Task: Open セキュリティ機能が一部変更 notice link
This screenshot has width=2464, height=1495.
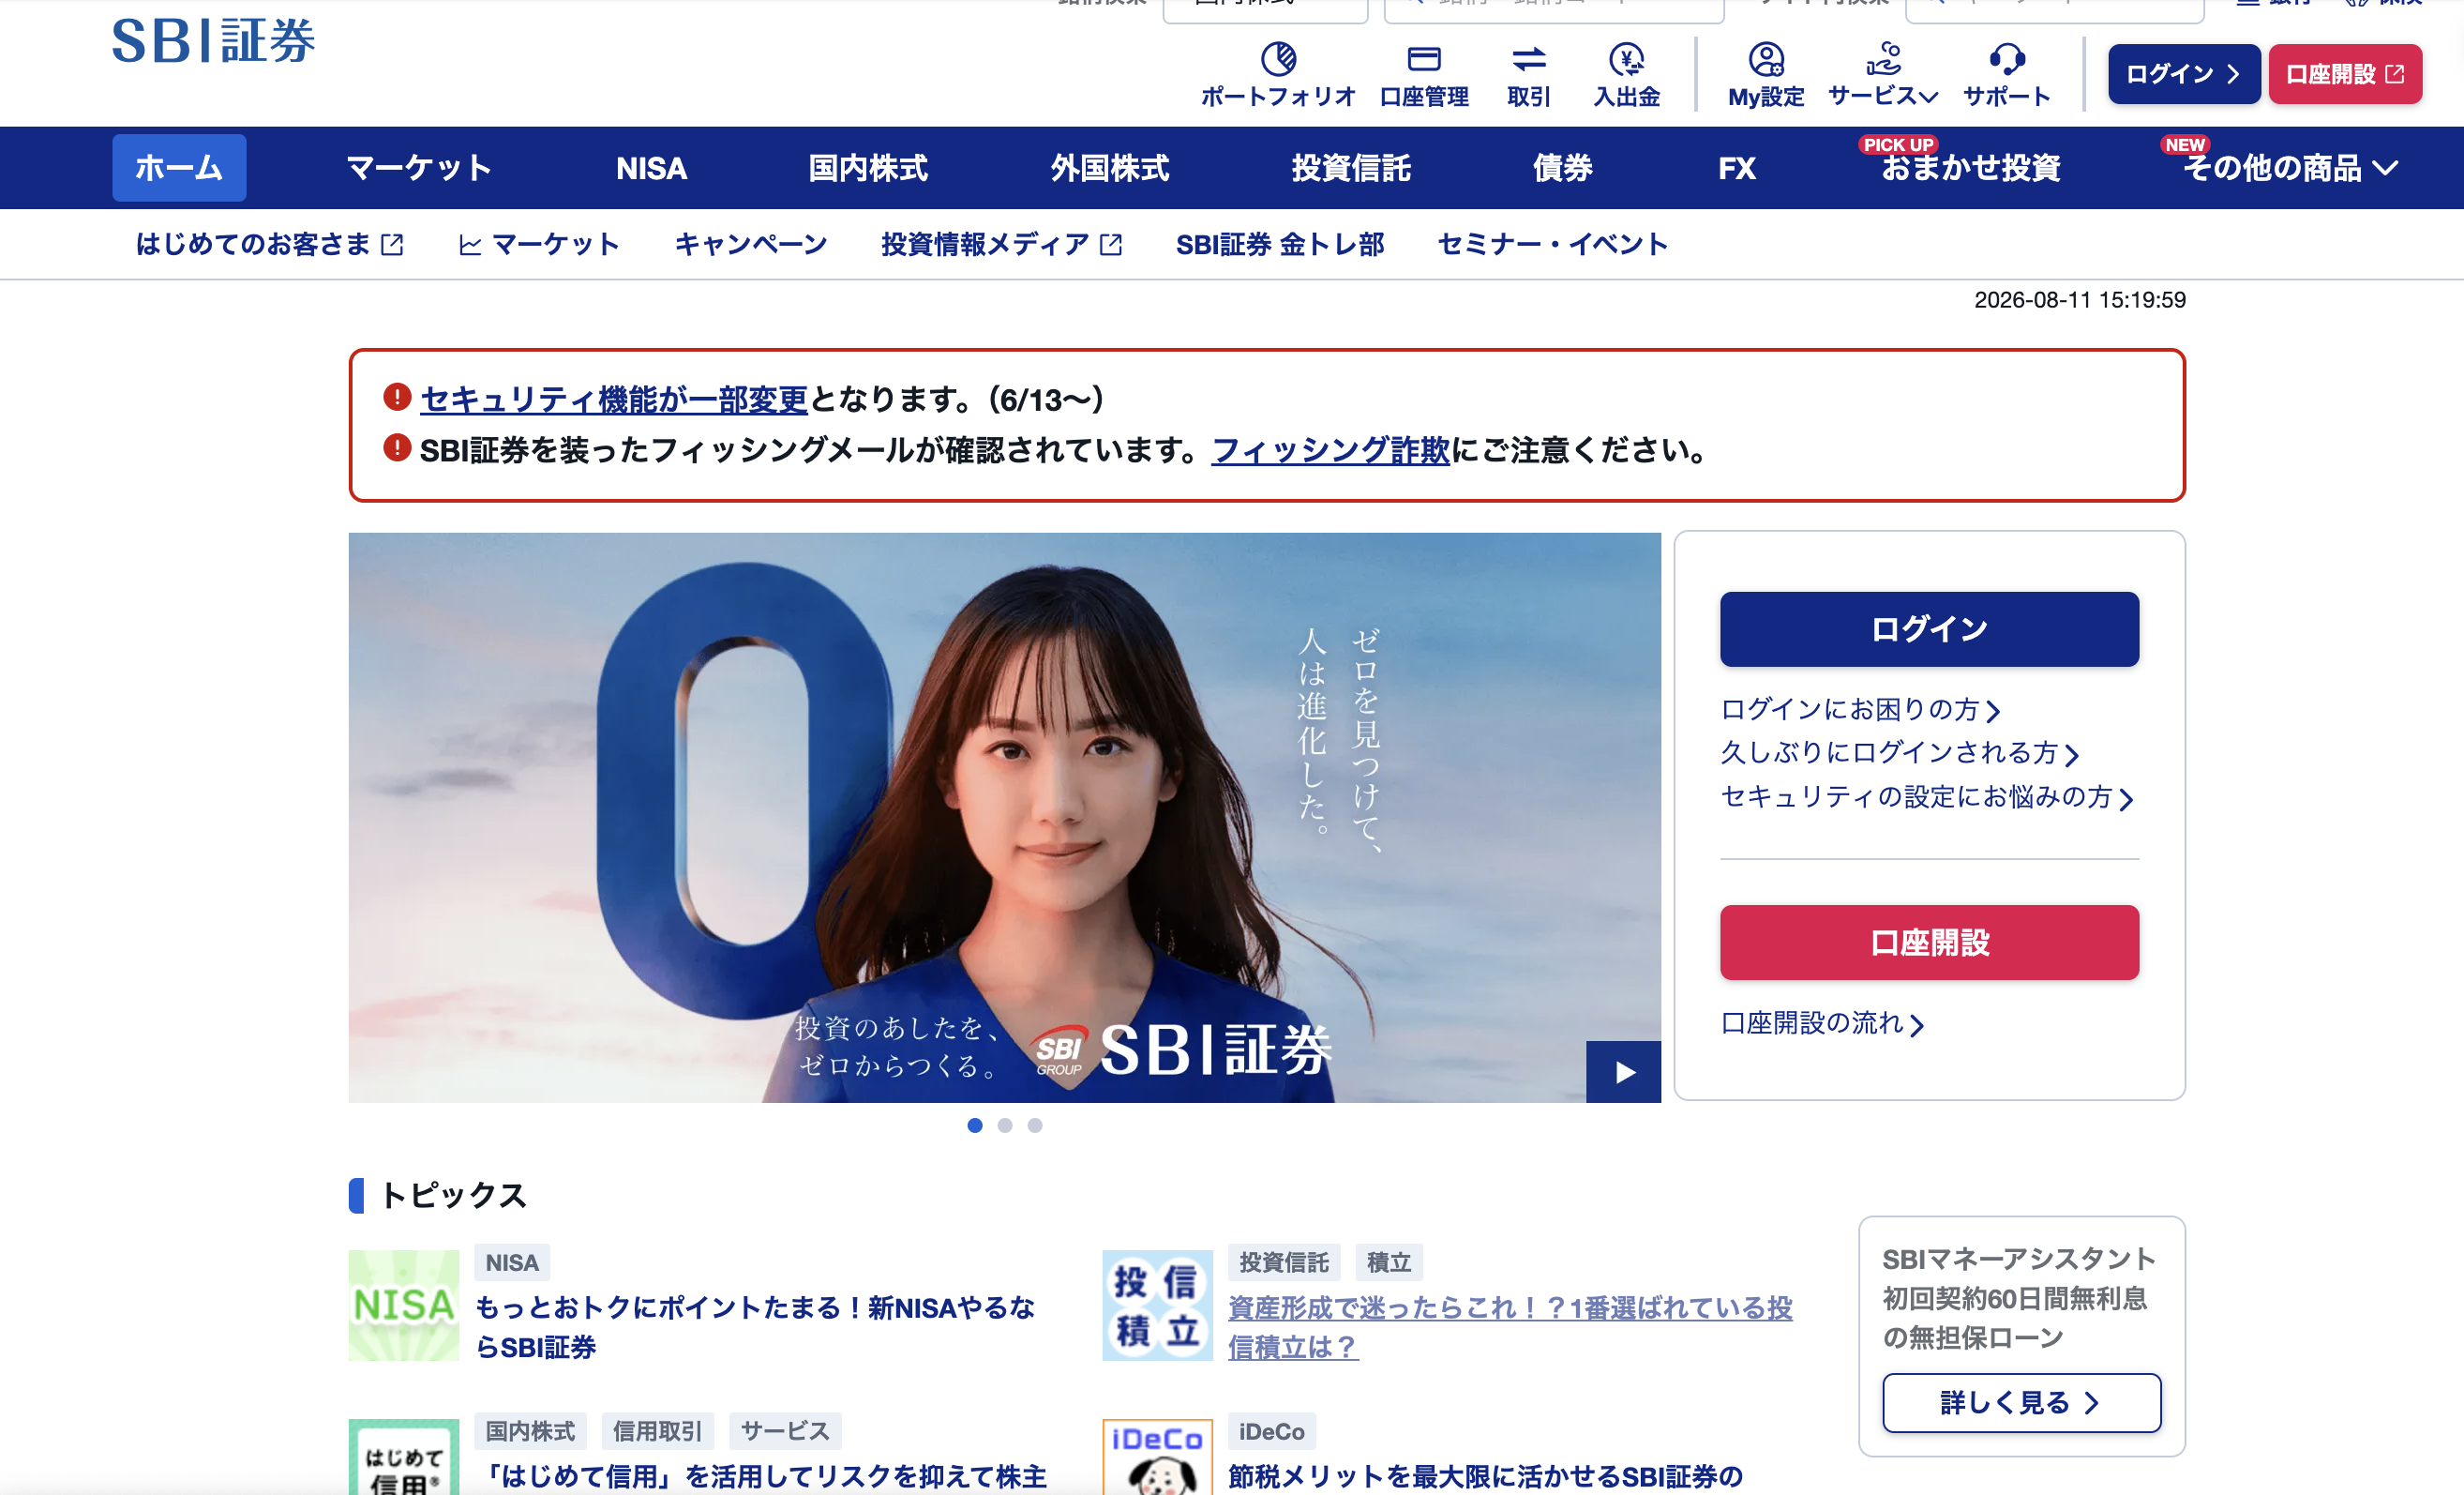Action: 613,399
